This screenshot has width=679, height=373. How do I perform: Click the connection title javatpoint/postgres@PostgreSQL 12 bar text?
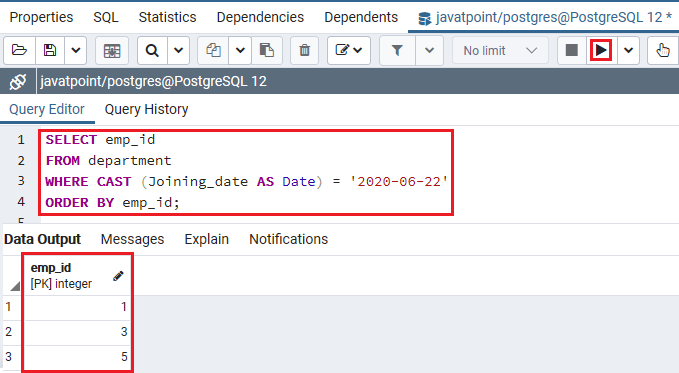click(x=153, y=81)
